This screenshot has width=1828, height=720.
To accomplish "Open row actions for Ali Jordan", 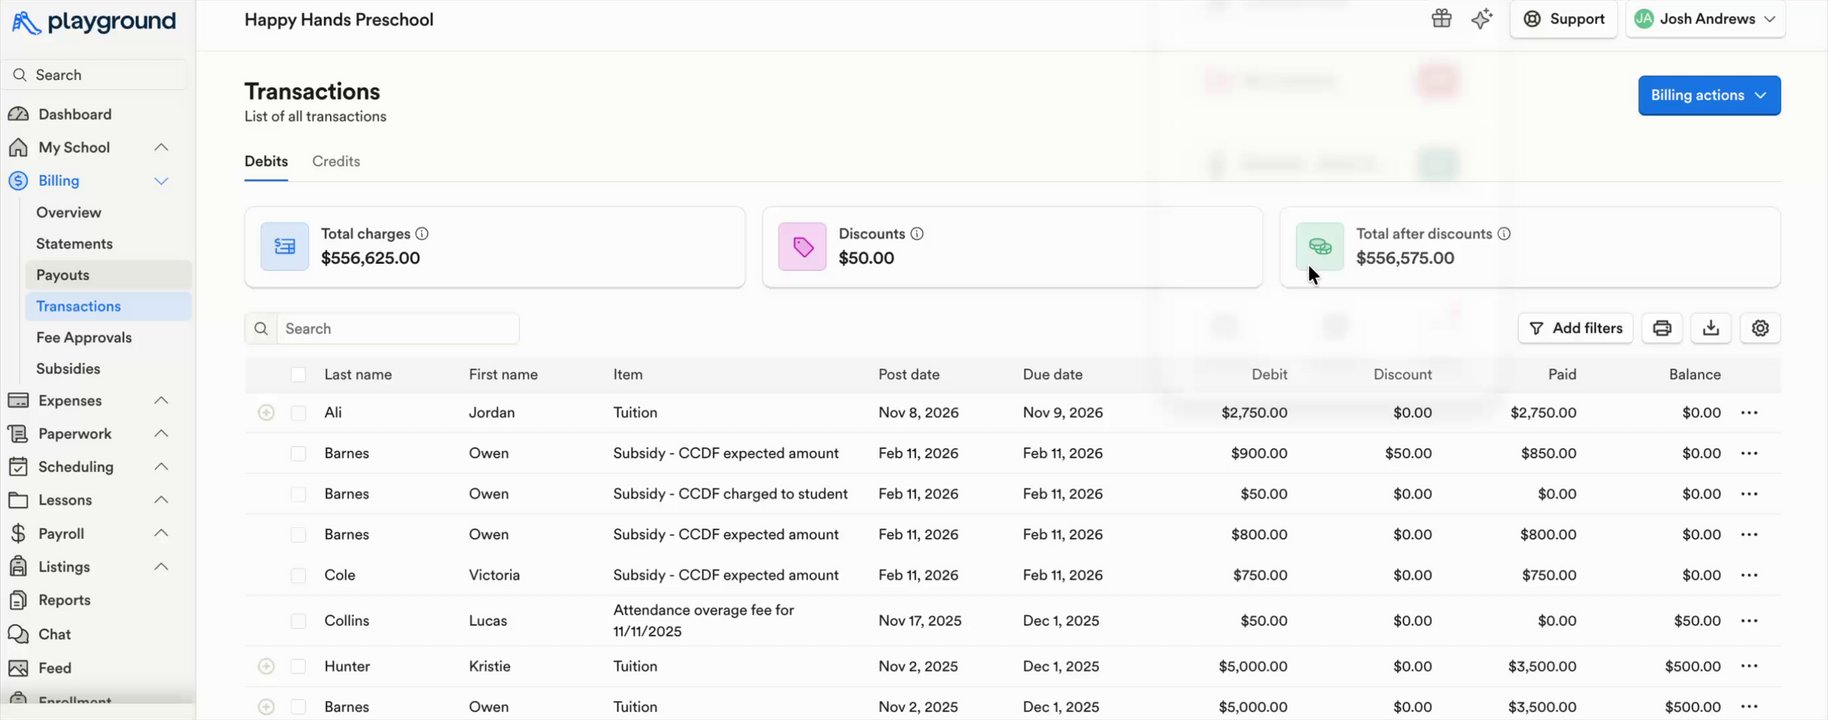I will click(x=1749, y=413).
